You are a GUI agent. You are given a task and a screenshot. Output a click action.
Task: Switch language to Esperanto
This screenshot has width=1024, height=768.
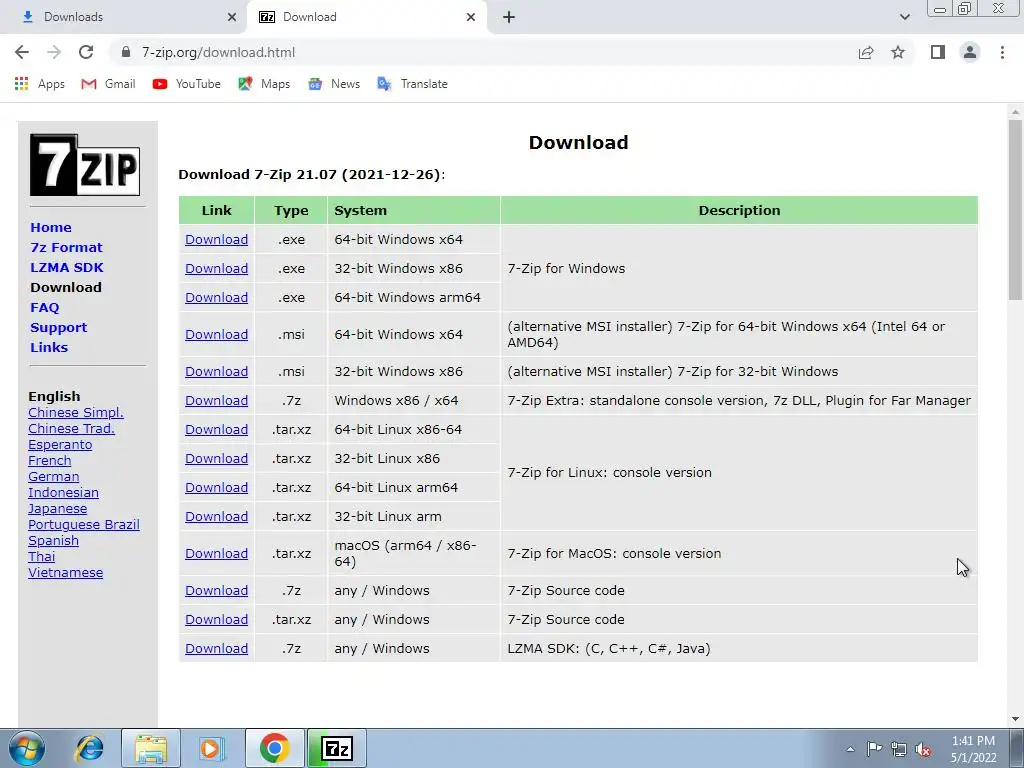(x=60, y=445)
